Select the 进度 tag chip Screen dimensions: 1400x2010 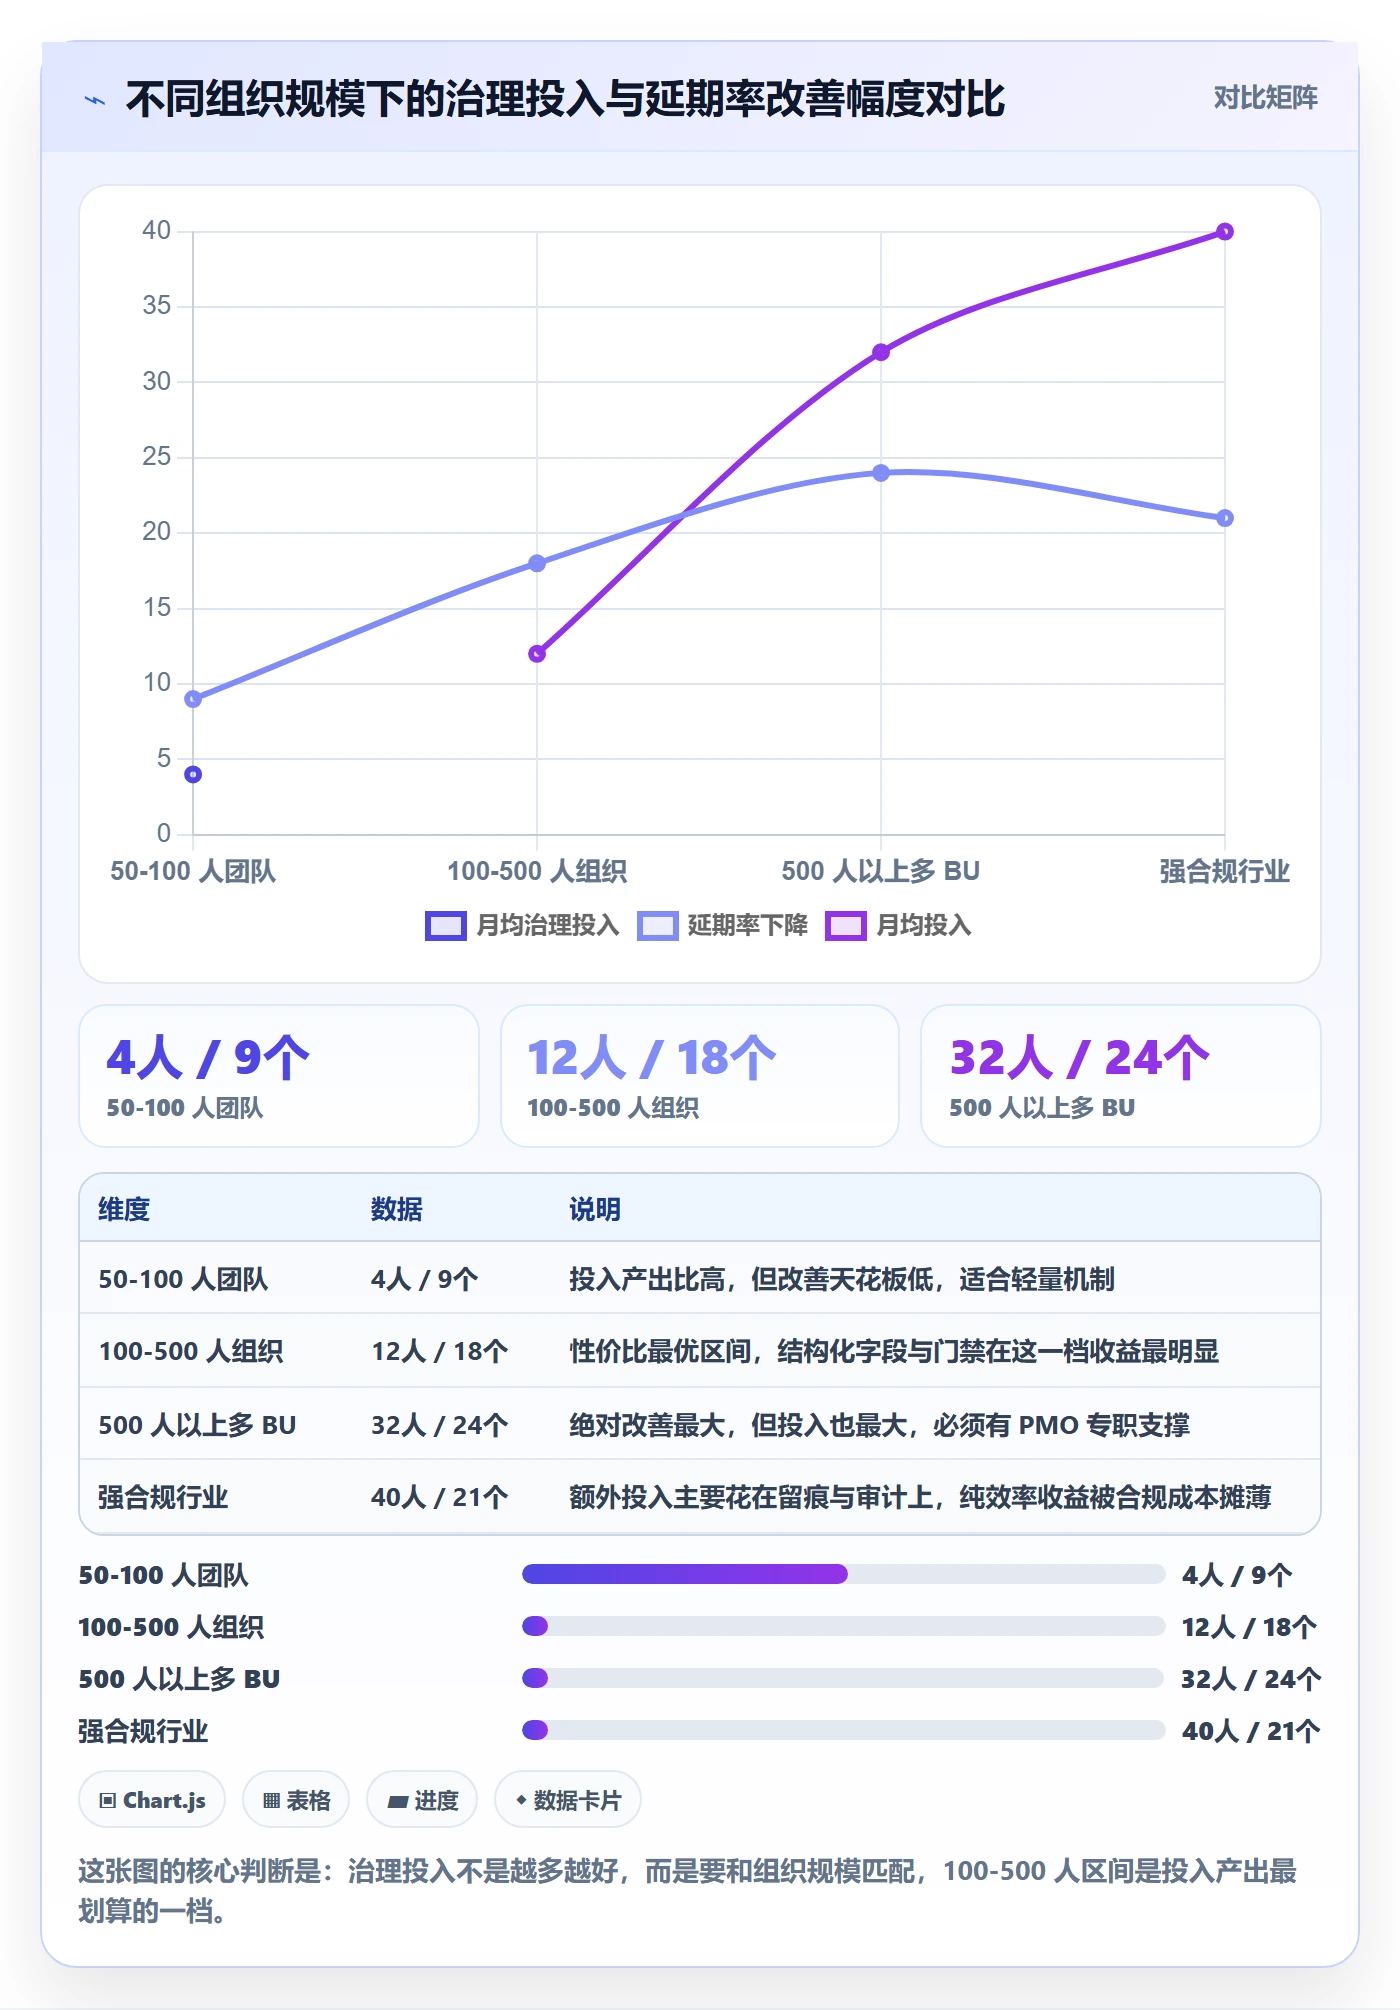(x=422, y=1800)
